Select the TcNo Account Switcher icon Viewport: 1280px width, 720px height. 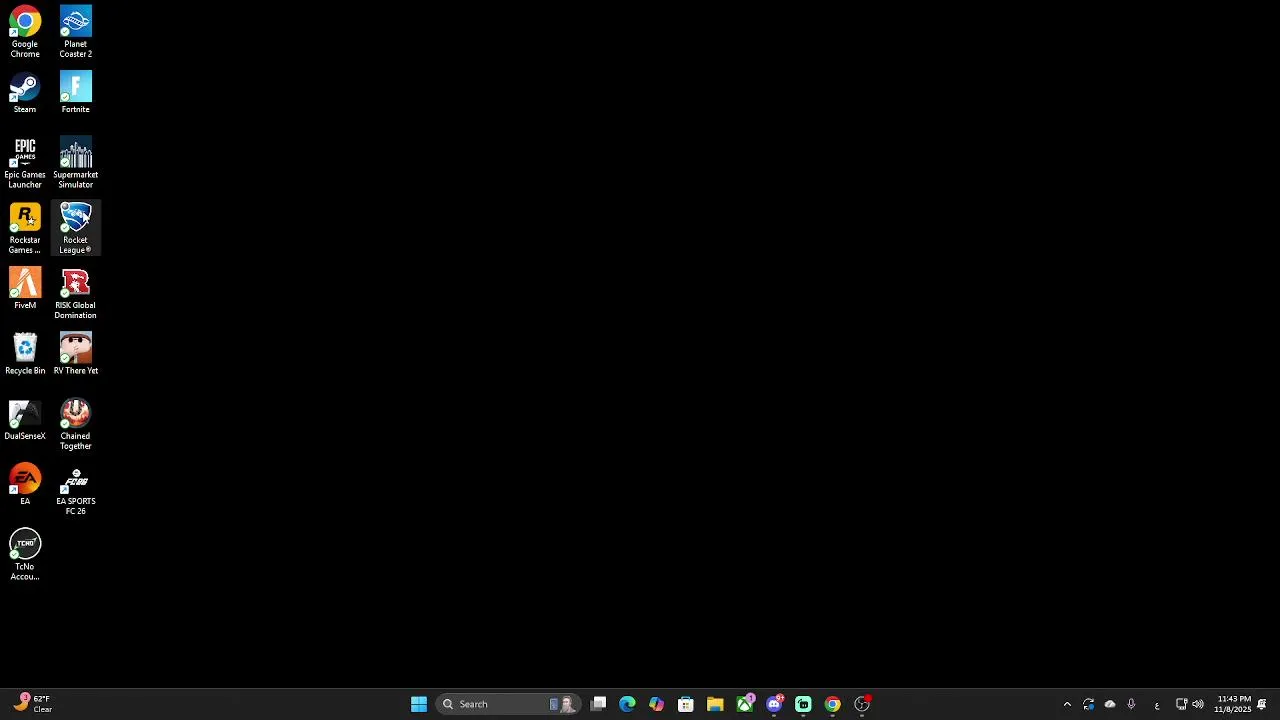click(25, 556)
